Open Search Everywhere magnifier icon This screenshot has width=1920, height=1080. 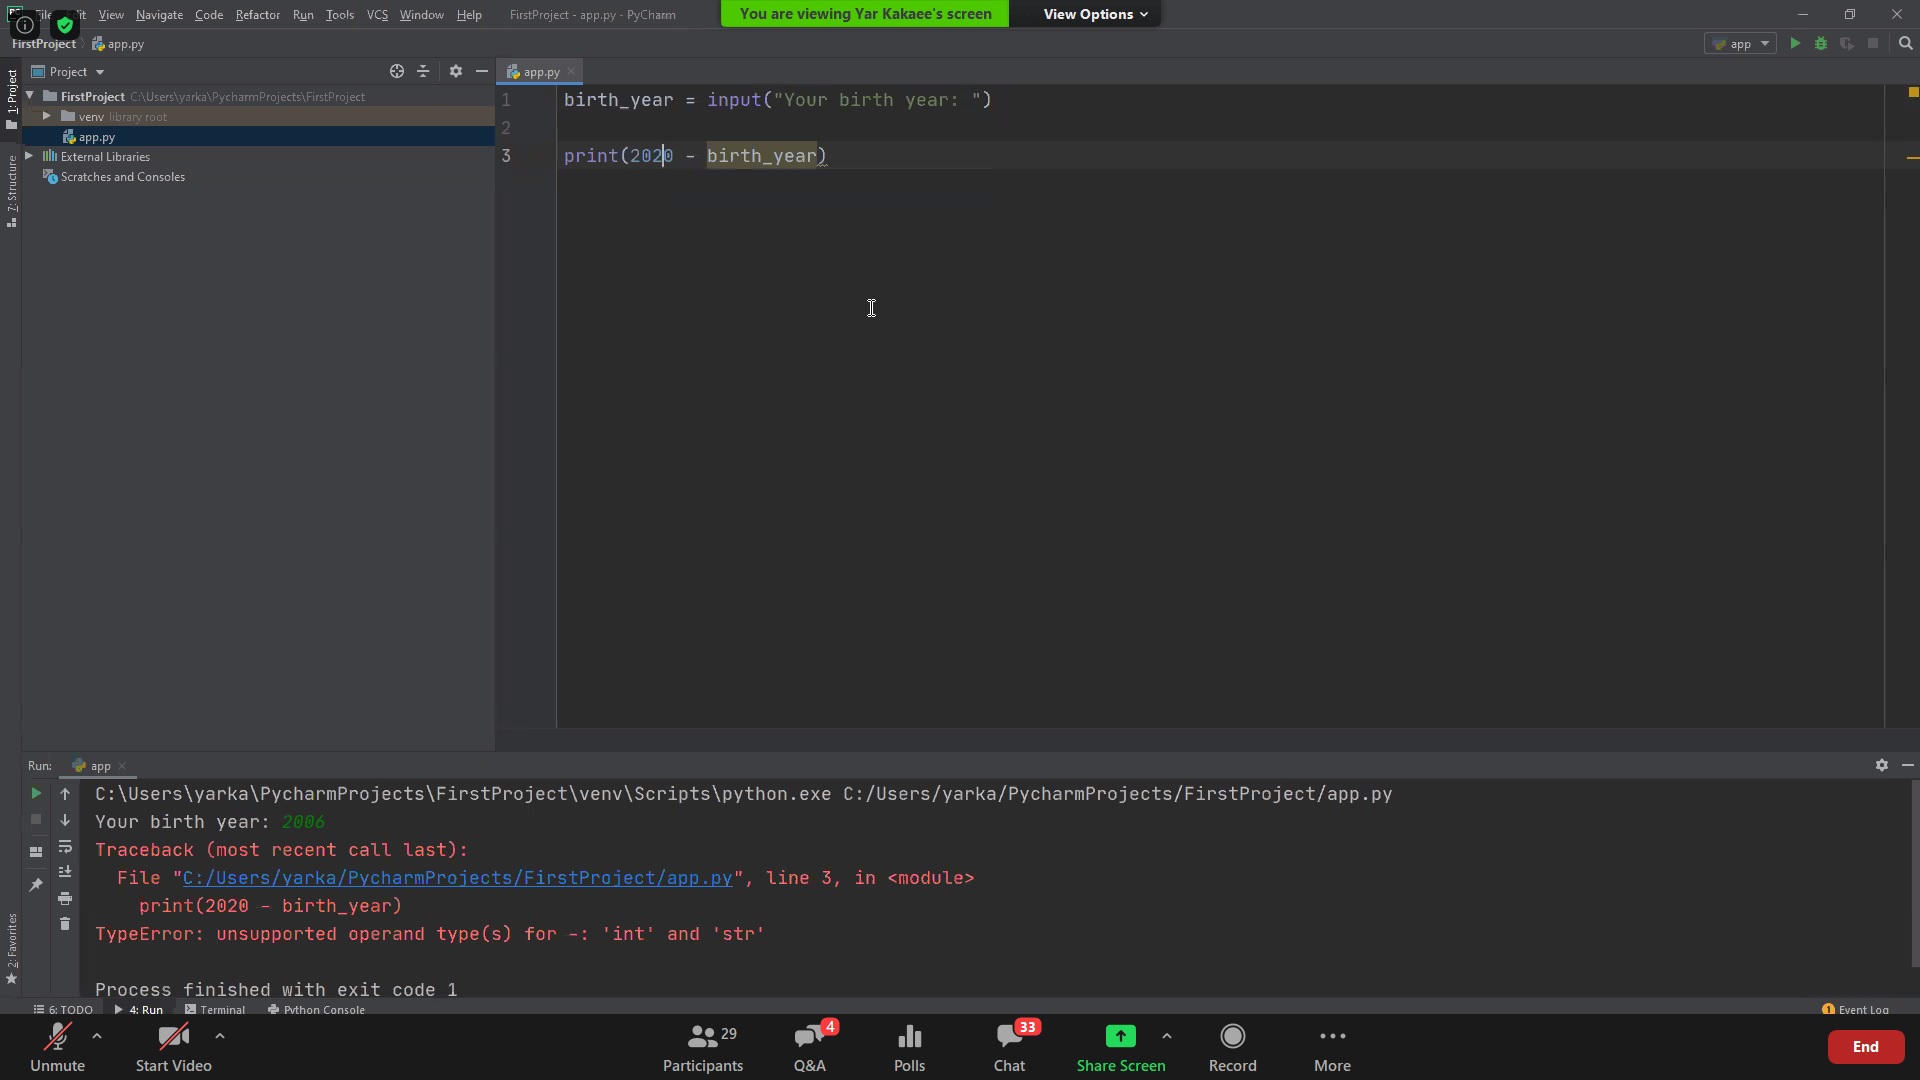pos(1906,44)
